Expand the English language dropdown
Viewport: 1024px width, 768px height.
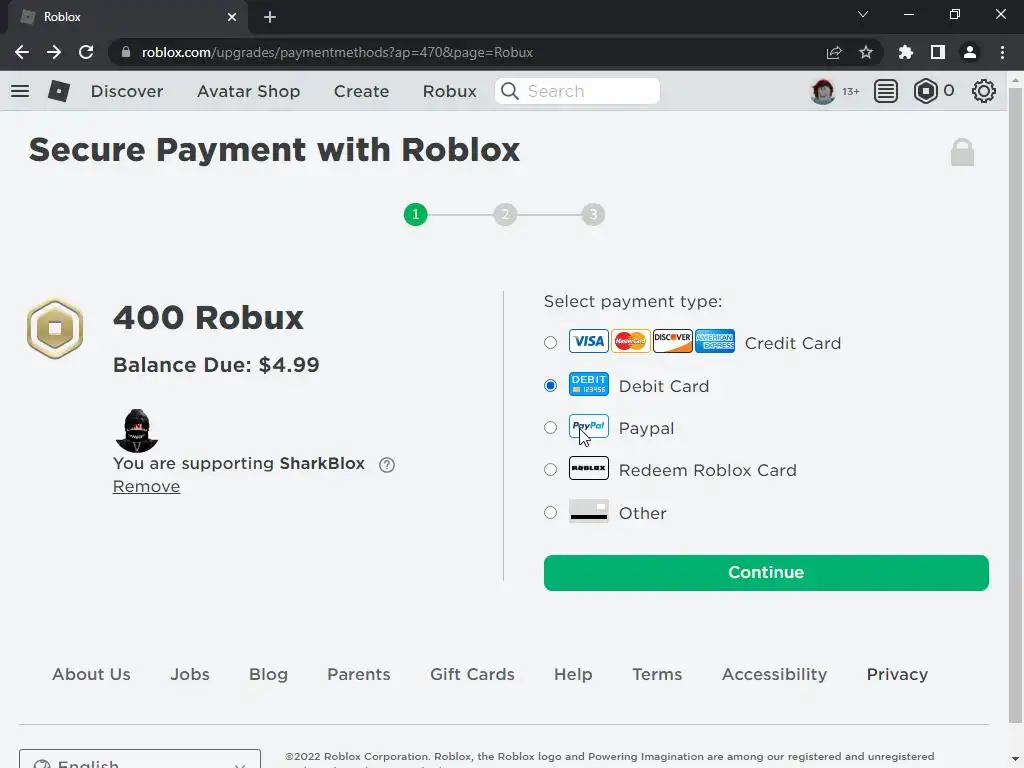140,759
